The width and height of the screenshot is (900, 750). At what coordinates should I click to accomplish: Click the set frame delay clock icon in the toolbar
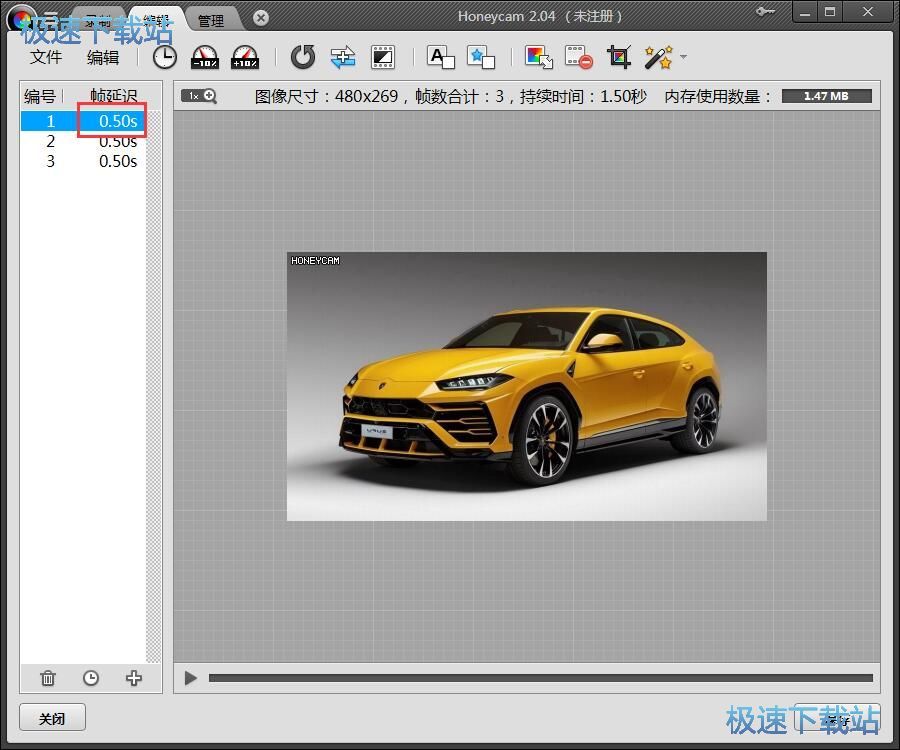(x=165, y=57)
